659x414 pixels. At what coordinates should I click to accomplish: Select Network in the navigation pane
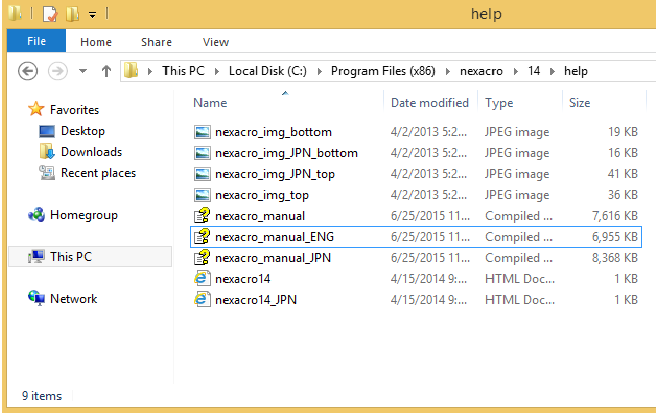pos(74,299)
